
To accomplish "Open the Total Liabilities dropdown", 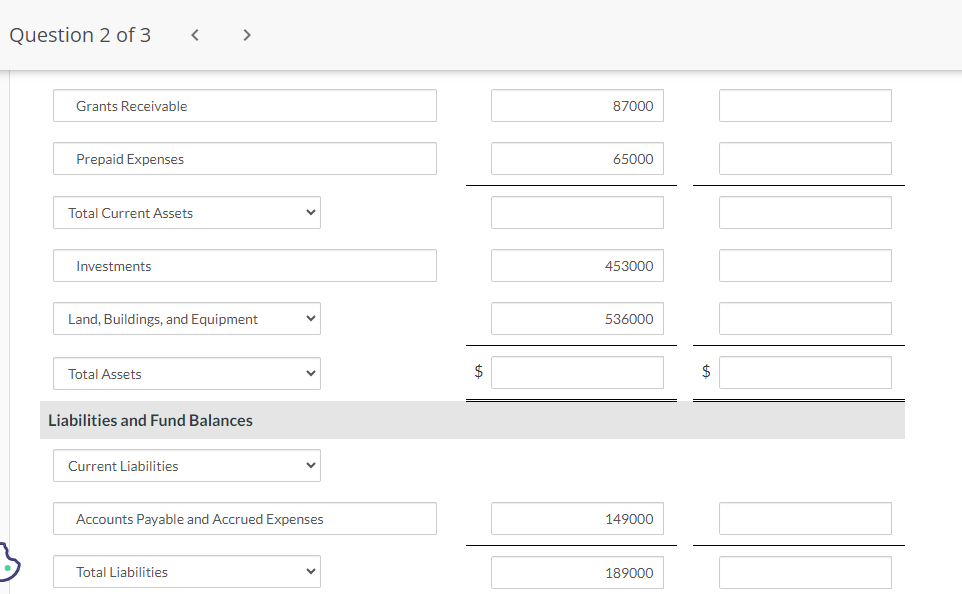I will pos(186,571).
